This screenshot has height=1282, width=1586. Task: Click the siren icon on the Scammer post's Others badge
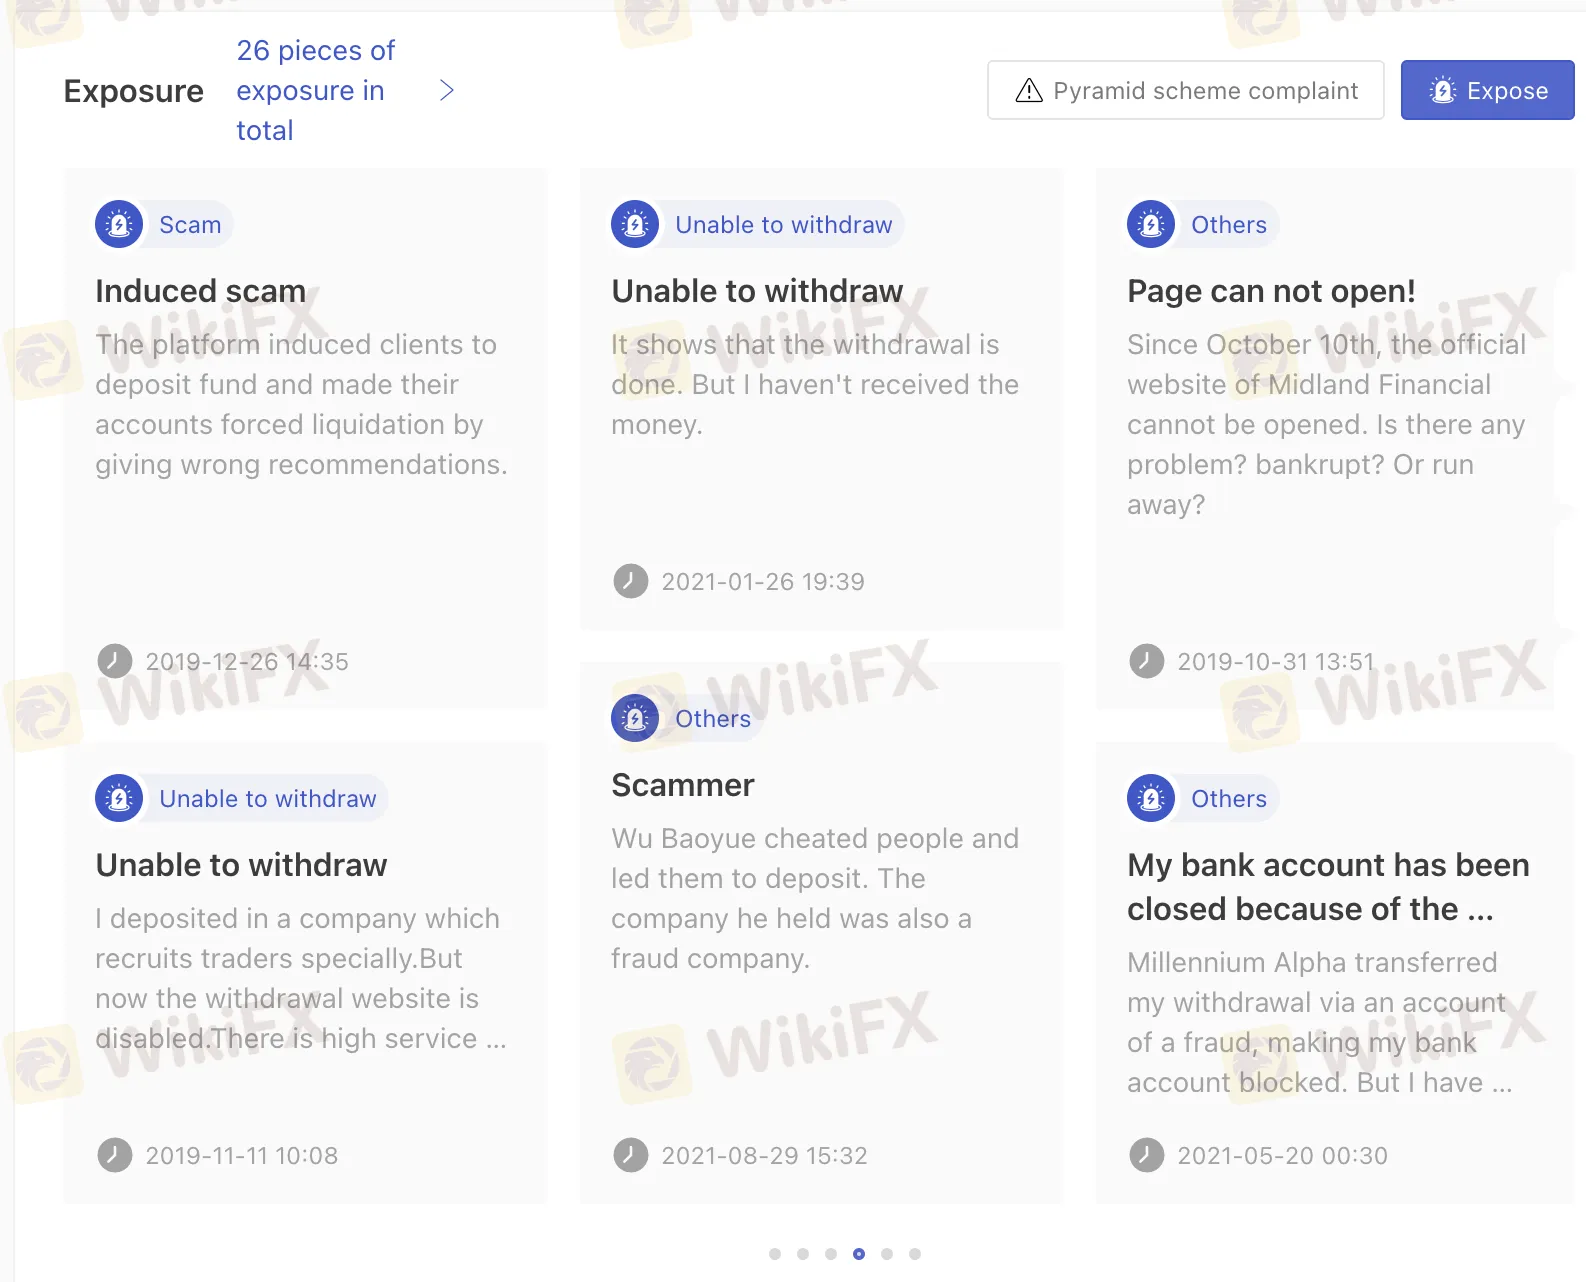(635, 718)
